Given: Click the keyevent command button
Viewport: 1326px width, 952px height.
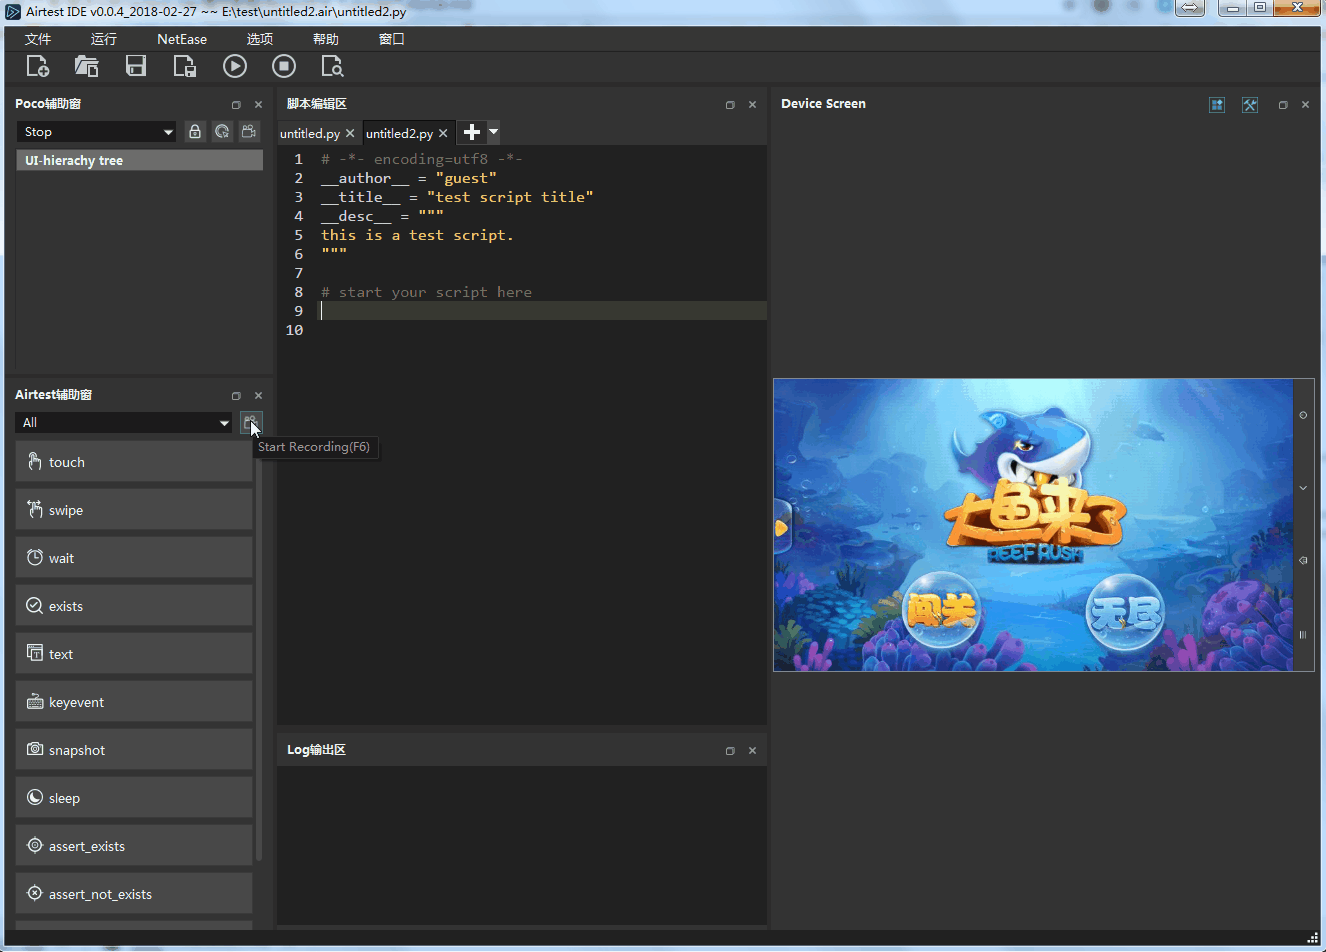Looking at the screenshot, I should 134,702.
